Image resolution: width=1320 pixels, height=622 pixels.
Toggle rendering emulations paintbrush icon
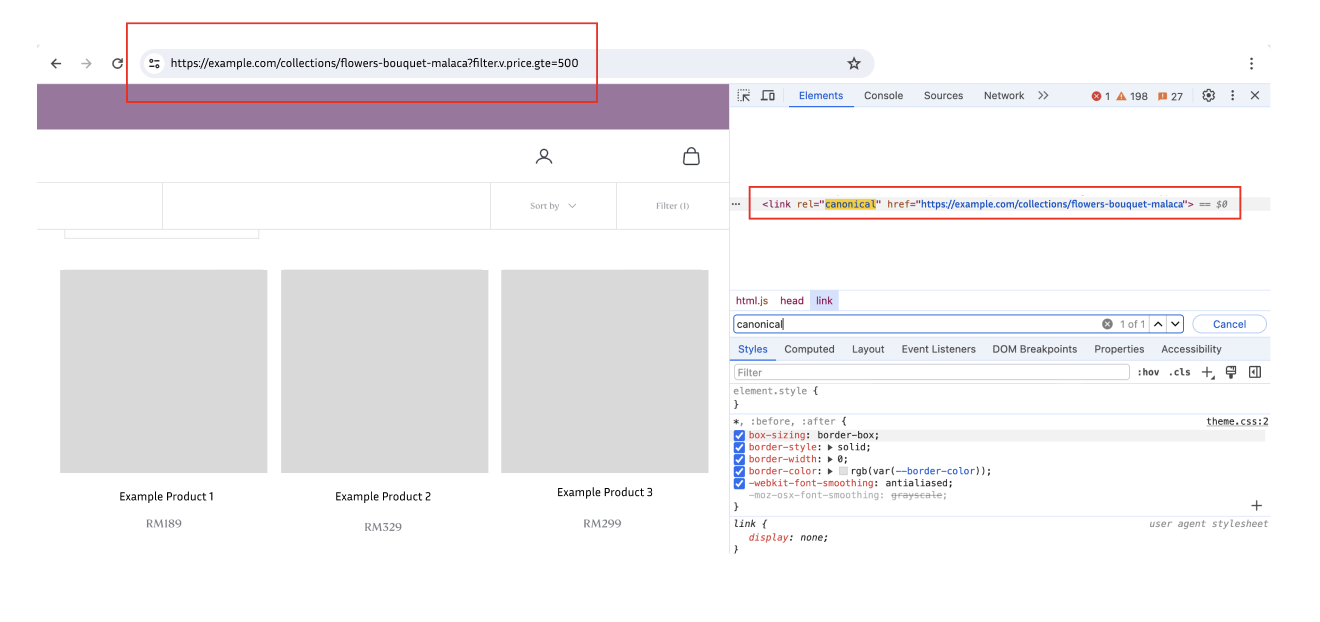1231,372
